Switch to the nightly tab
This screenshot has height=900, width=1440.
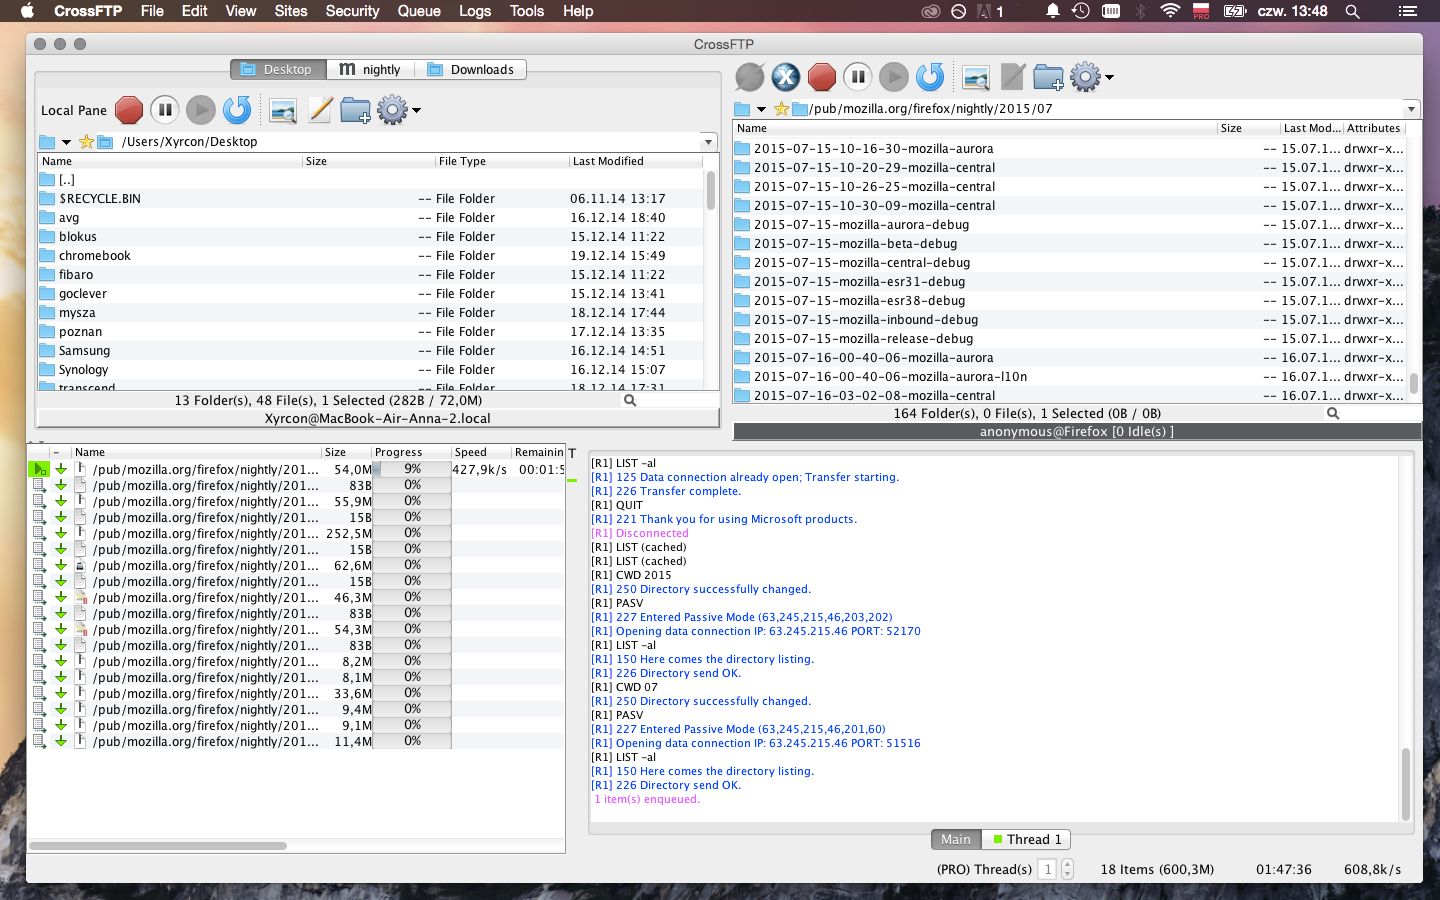coord(370,69)
